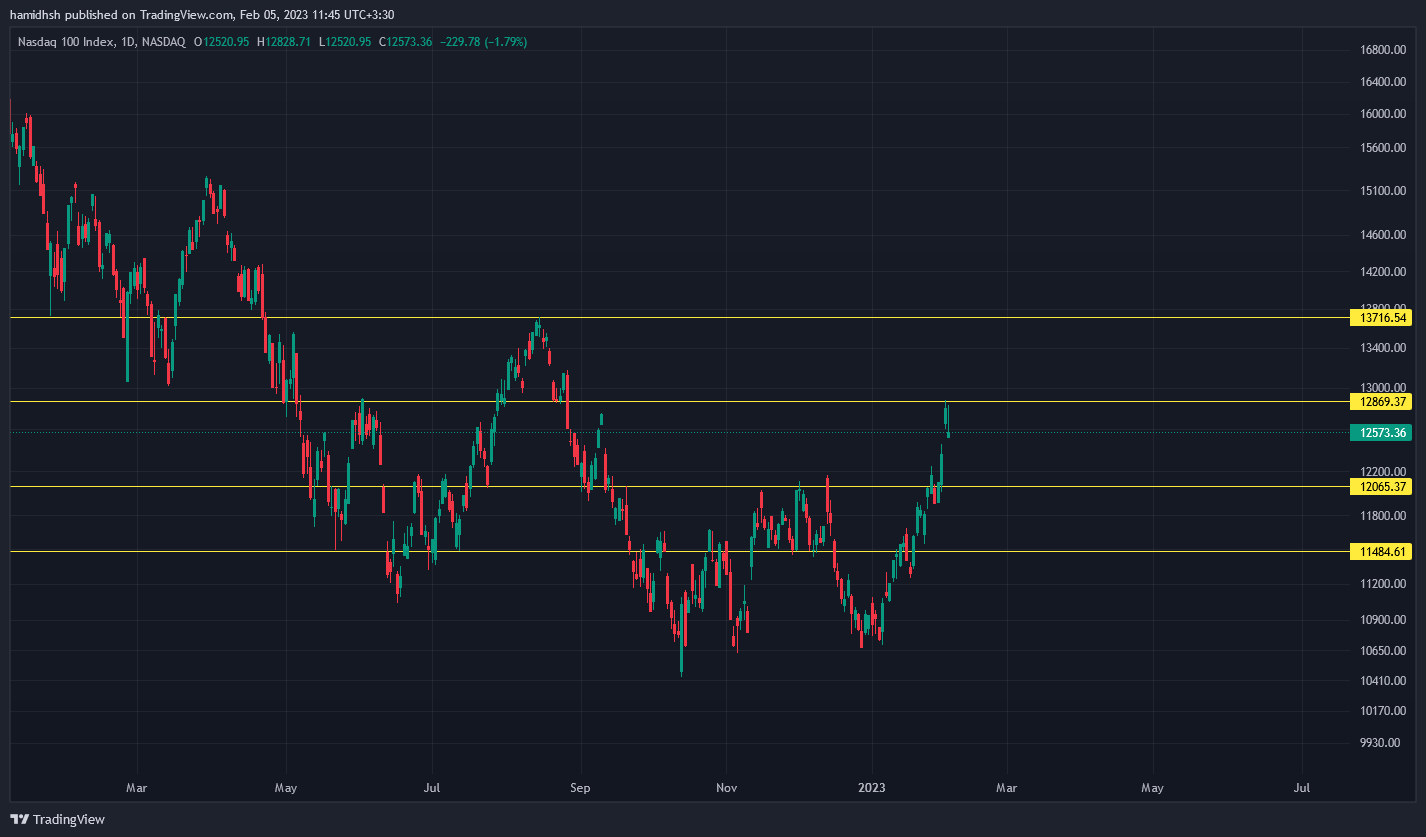
Task: Click the 2023 label on time axis
Action: [873, 788]
